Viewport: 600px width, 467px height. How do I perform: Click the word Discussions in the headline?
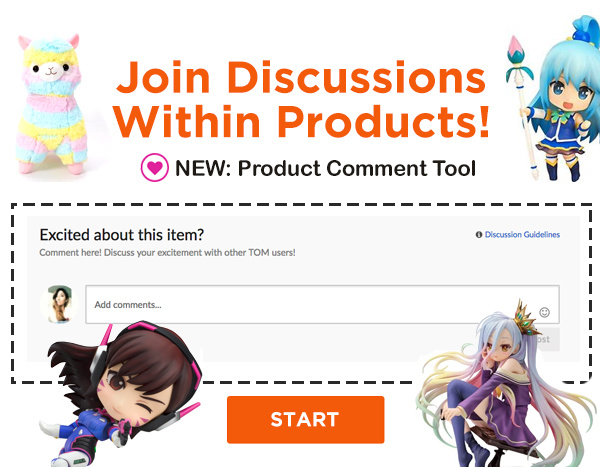tap(357, 78)
